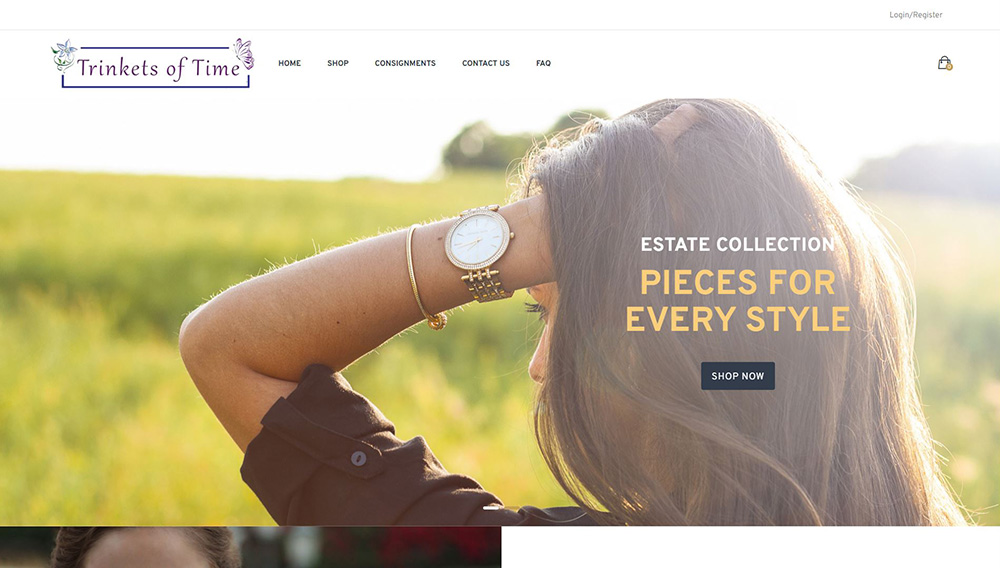Viewport: 1000px width, 568px height.
Task: Select the active carousel slide indicator
Action: click(x=493, y=507)
